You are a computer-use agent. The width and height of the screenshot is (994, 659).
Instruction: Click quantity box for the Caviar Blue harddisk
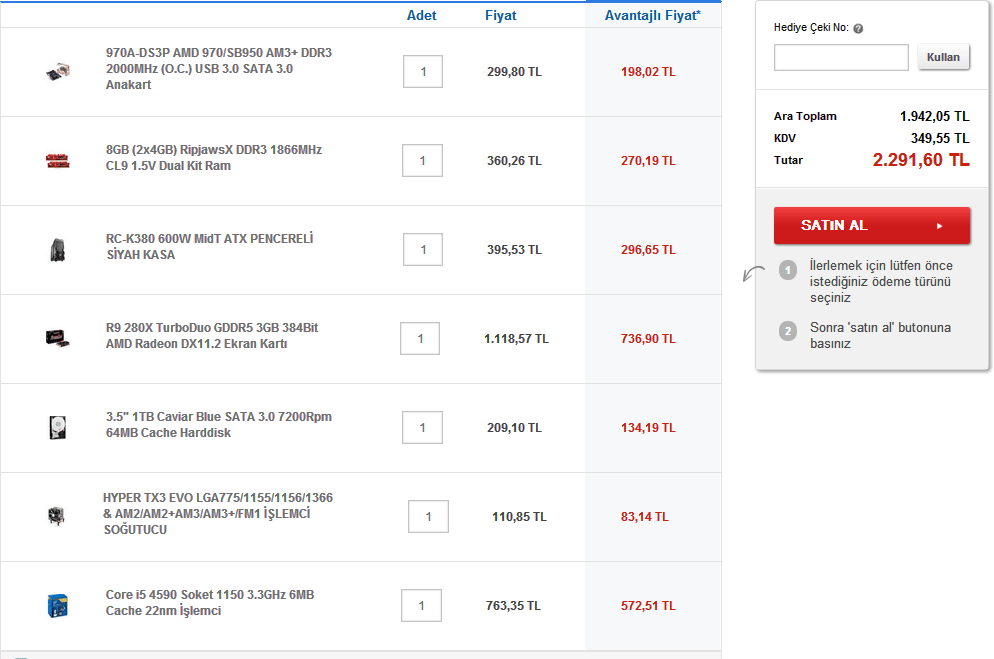423,427
